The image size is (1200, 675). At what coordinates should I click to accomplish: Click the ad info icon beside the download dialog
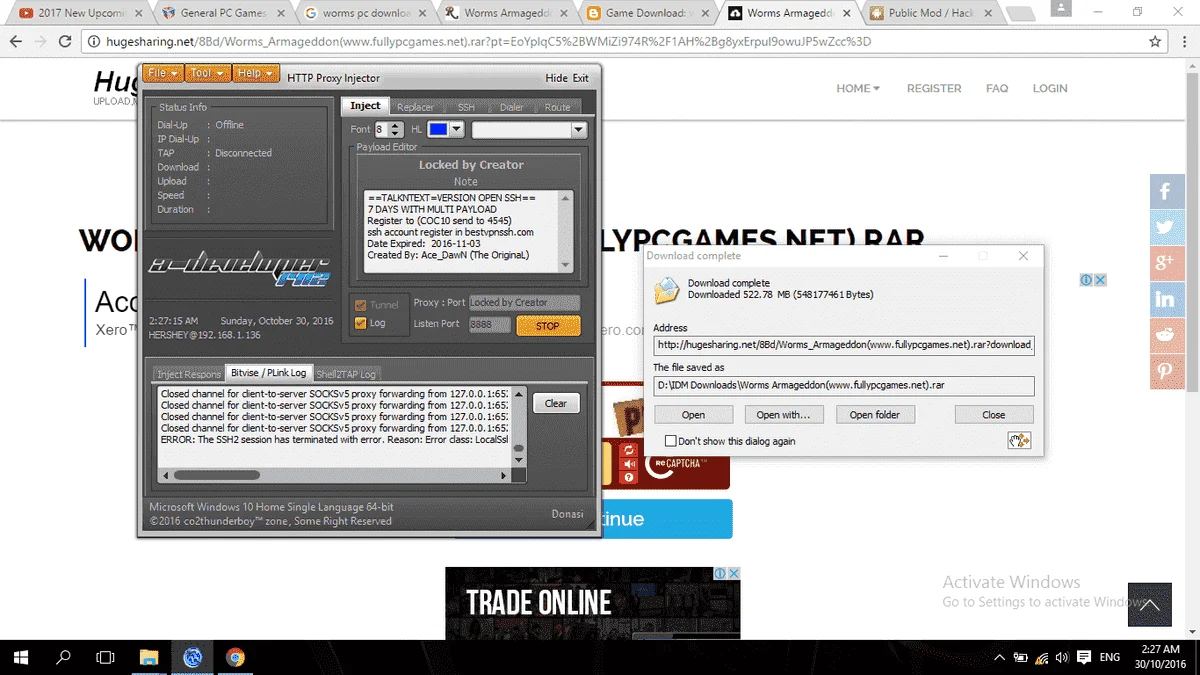point(1086,280)
